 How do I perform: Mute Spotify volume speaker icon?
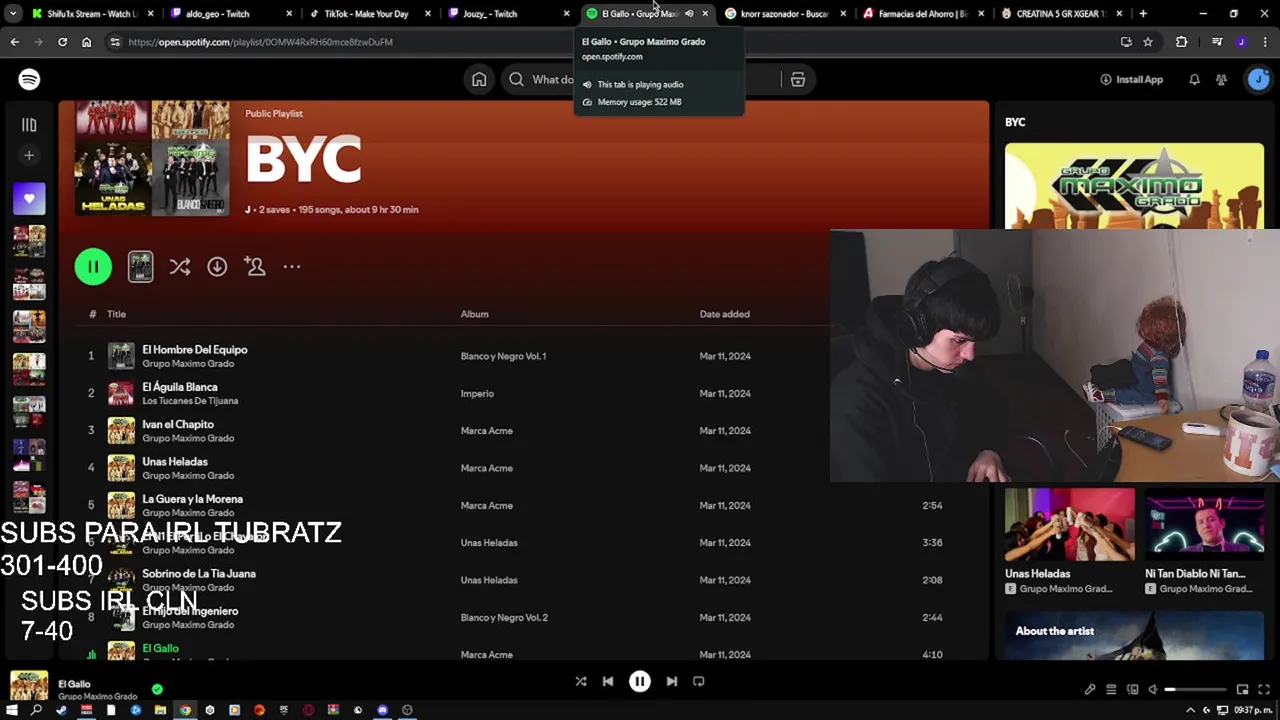(x=1153, y=689)
